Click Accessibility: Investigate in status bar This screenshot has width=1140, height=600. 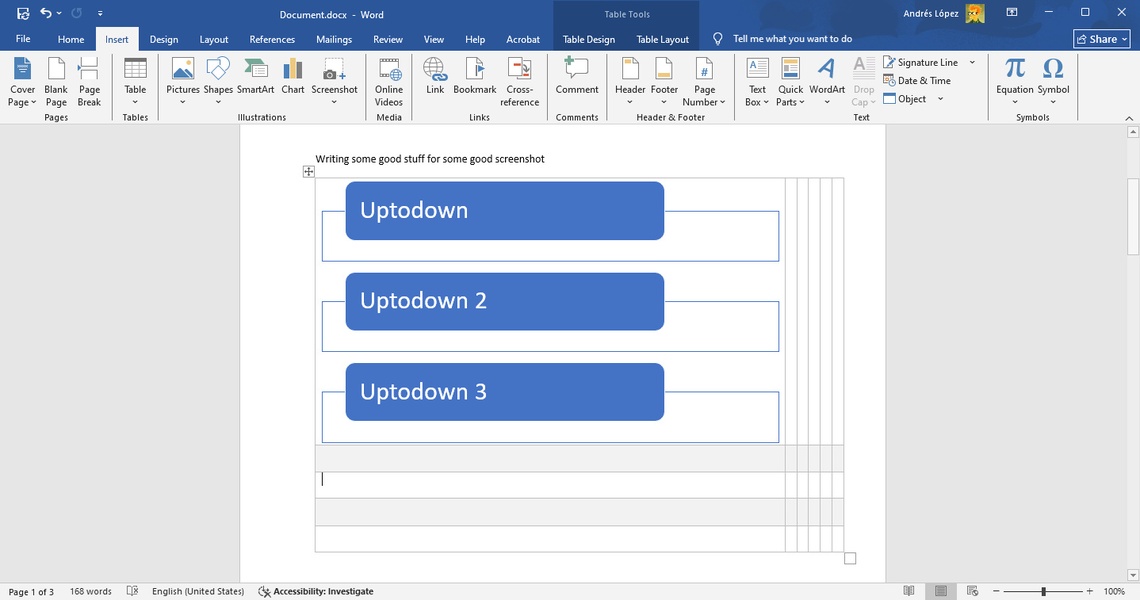pyautogui.click(x=316, y=591)
